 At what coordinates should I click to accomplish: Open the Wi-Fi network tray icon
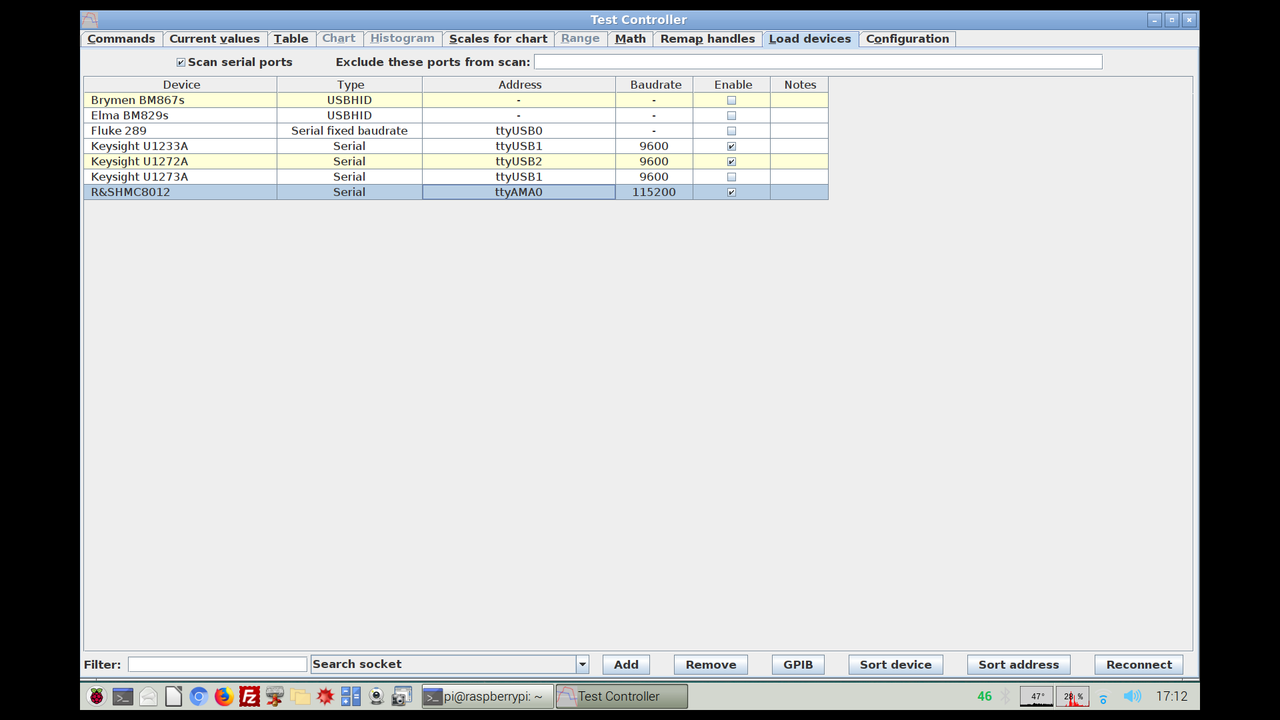coord(1103,697)
